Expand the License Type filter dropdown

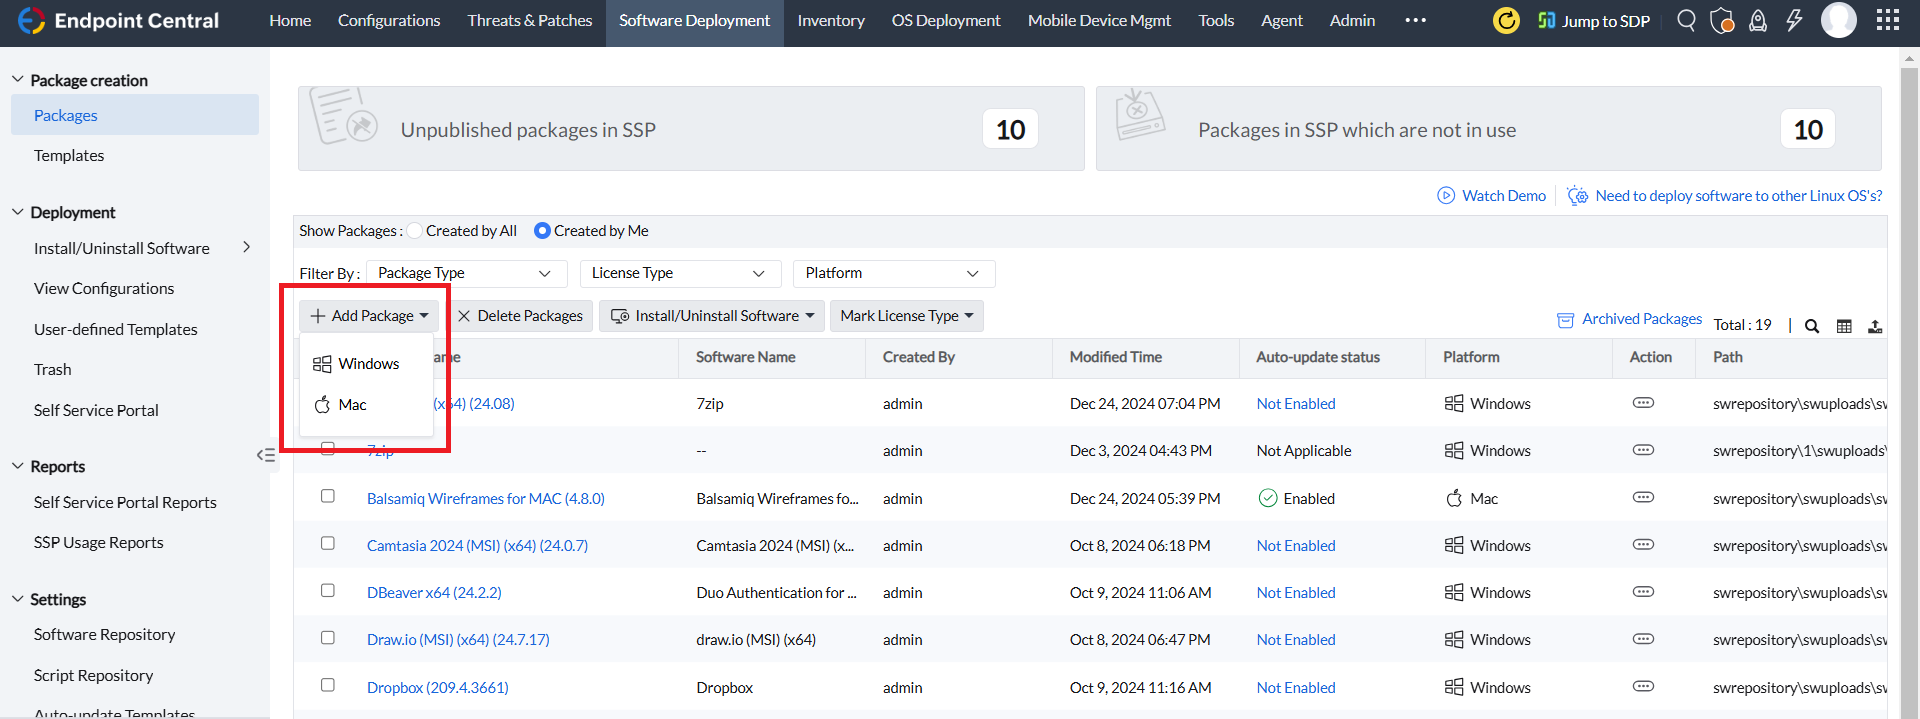679,273
